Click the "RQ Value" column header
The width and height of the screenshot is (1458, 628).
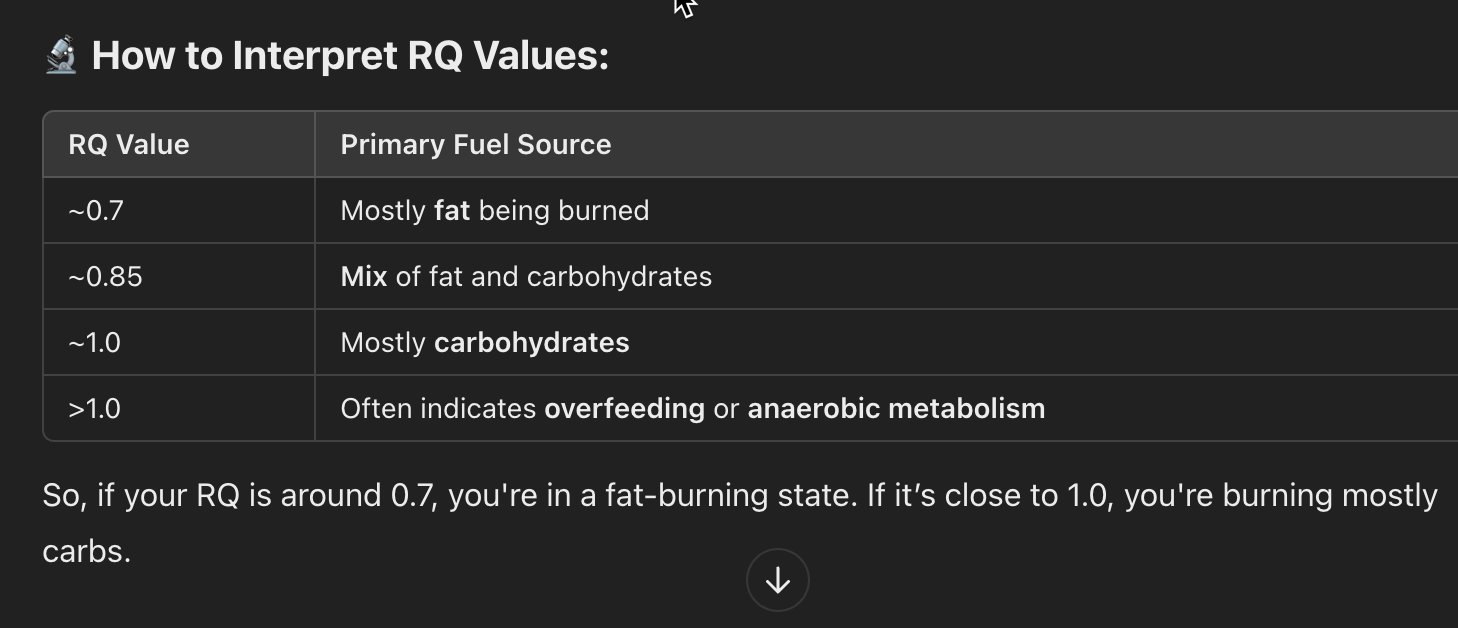129,144
